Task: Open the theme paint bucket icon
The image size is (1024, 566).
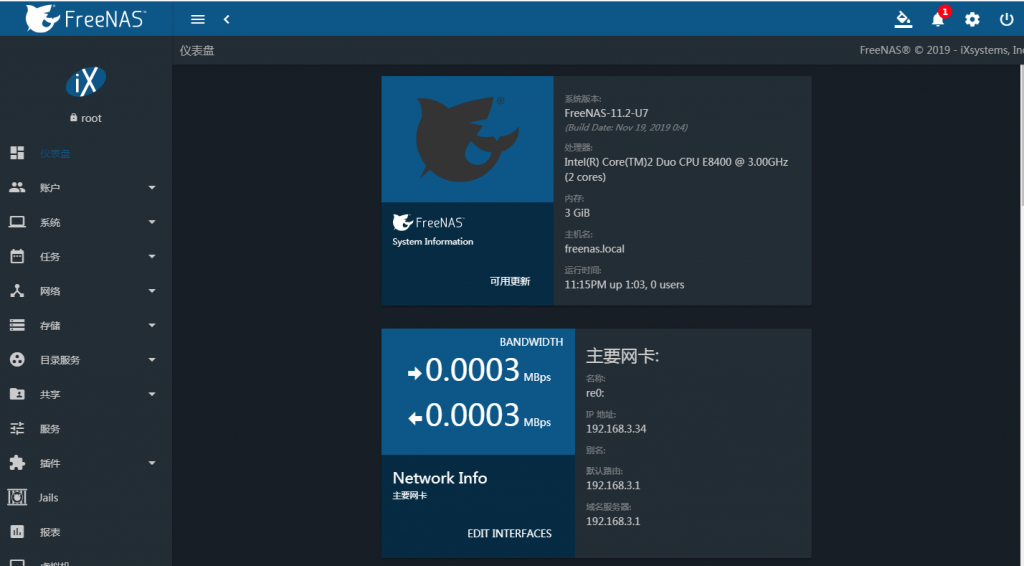Action: [x=903, y=20]
